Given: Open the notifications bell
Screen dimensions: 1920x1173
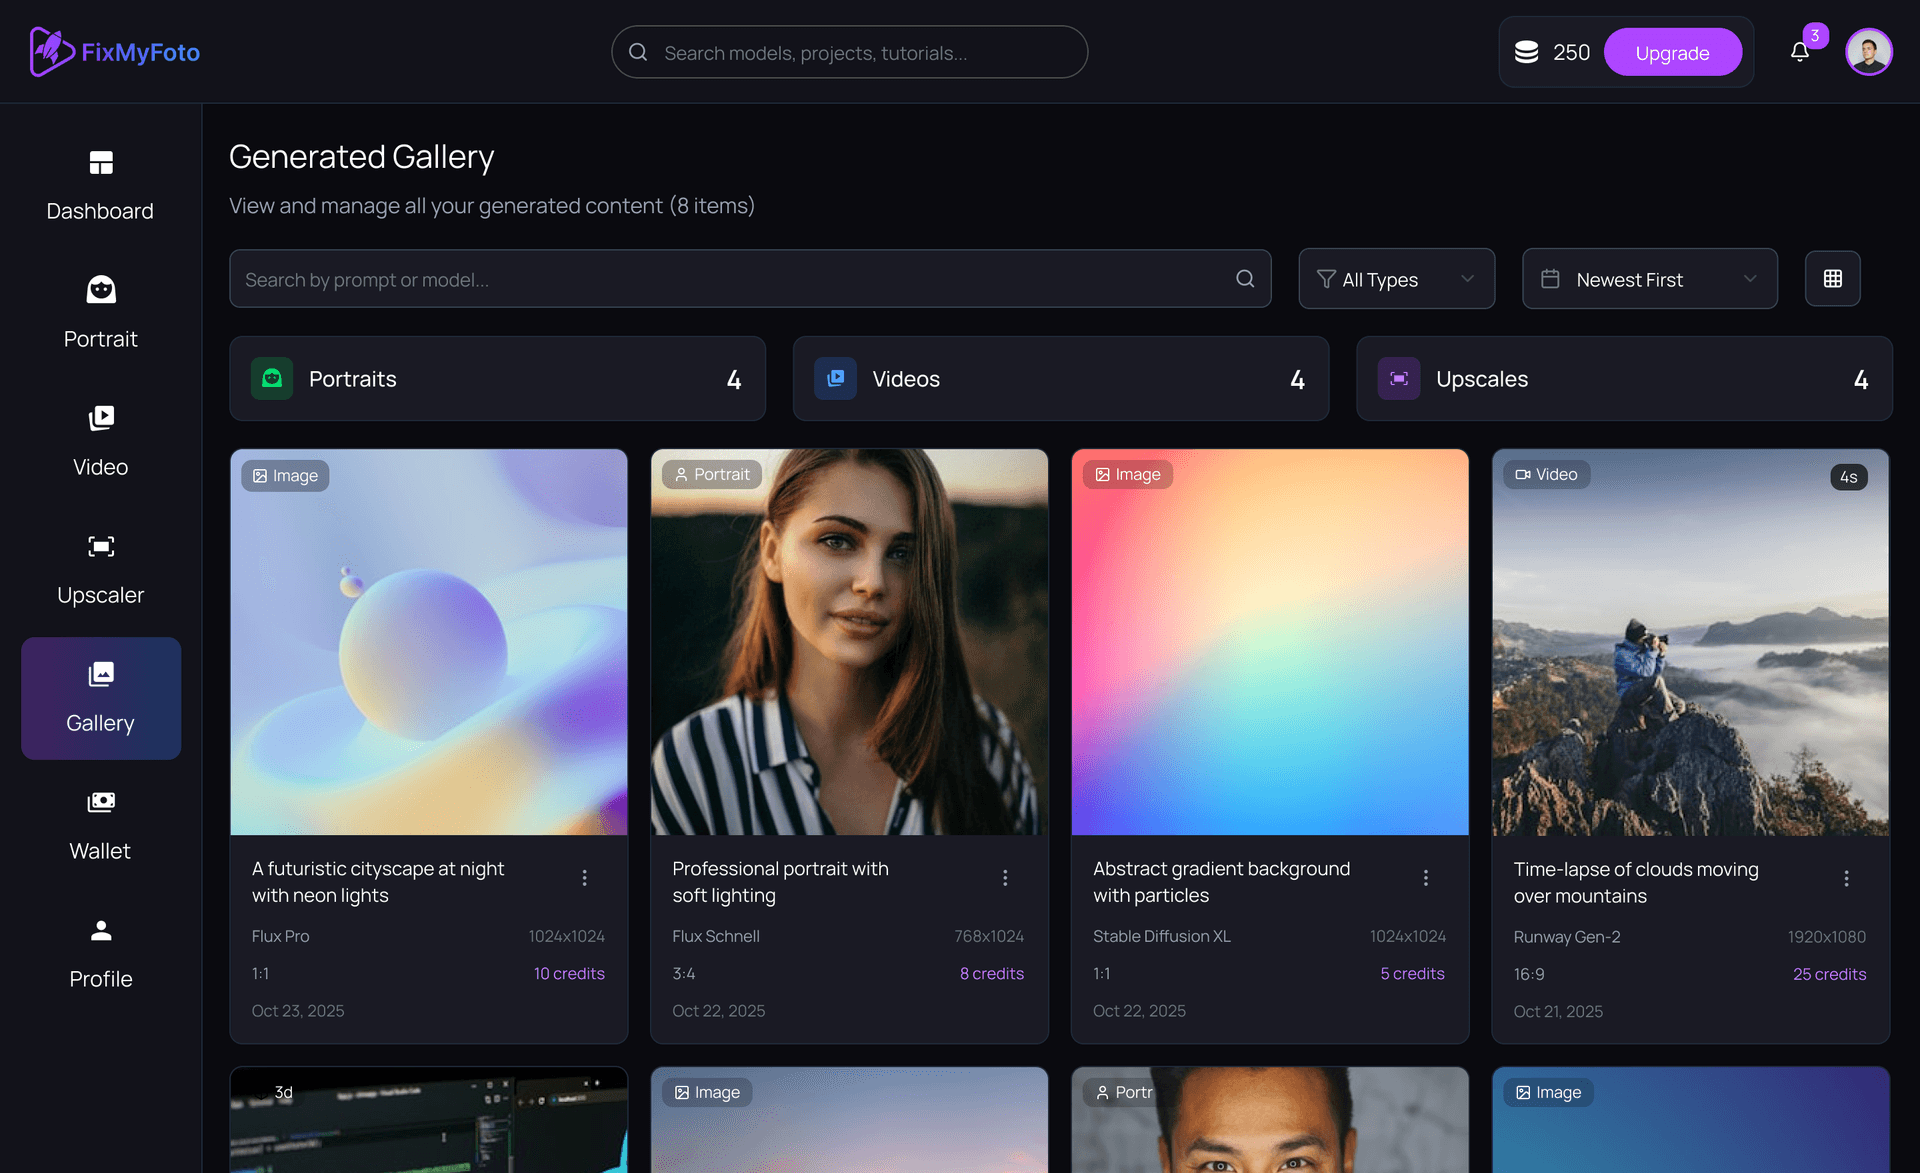Looking at the screenshot, I should [x=1799, y=52].
